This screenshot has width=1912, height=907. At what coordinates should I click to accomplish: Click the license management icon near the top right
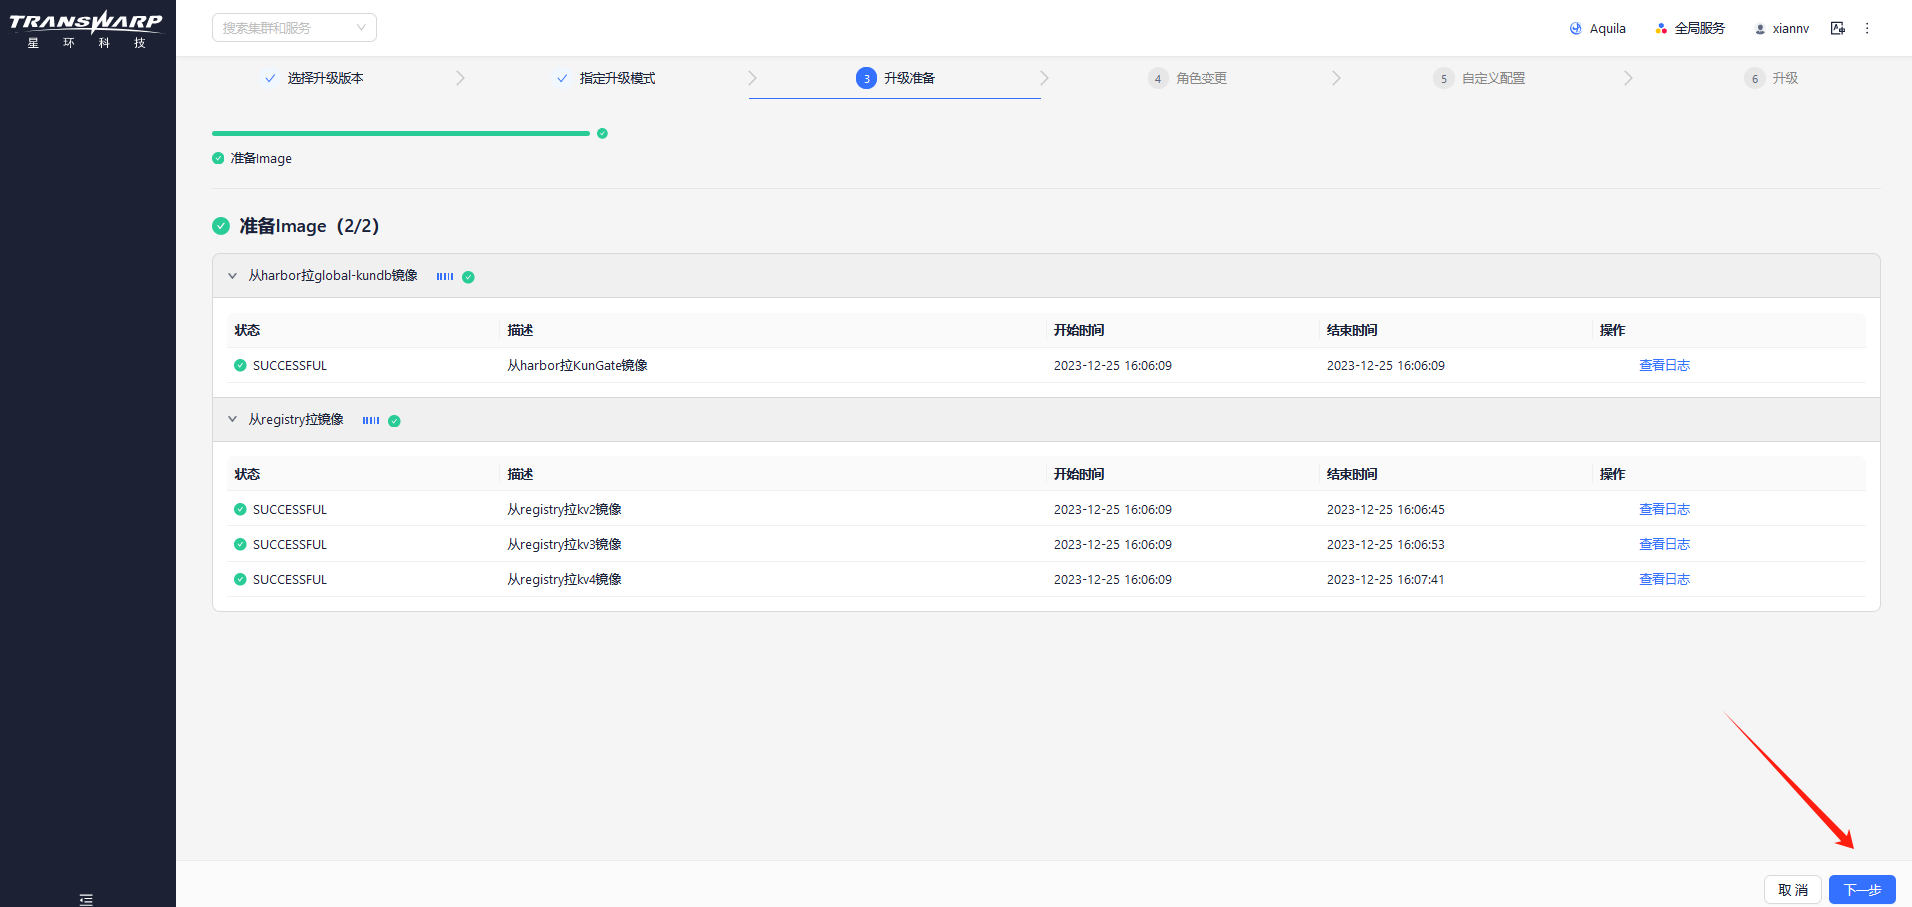click(1838, 28)
